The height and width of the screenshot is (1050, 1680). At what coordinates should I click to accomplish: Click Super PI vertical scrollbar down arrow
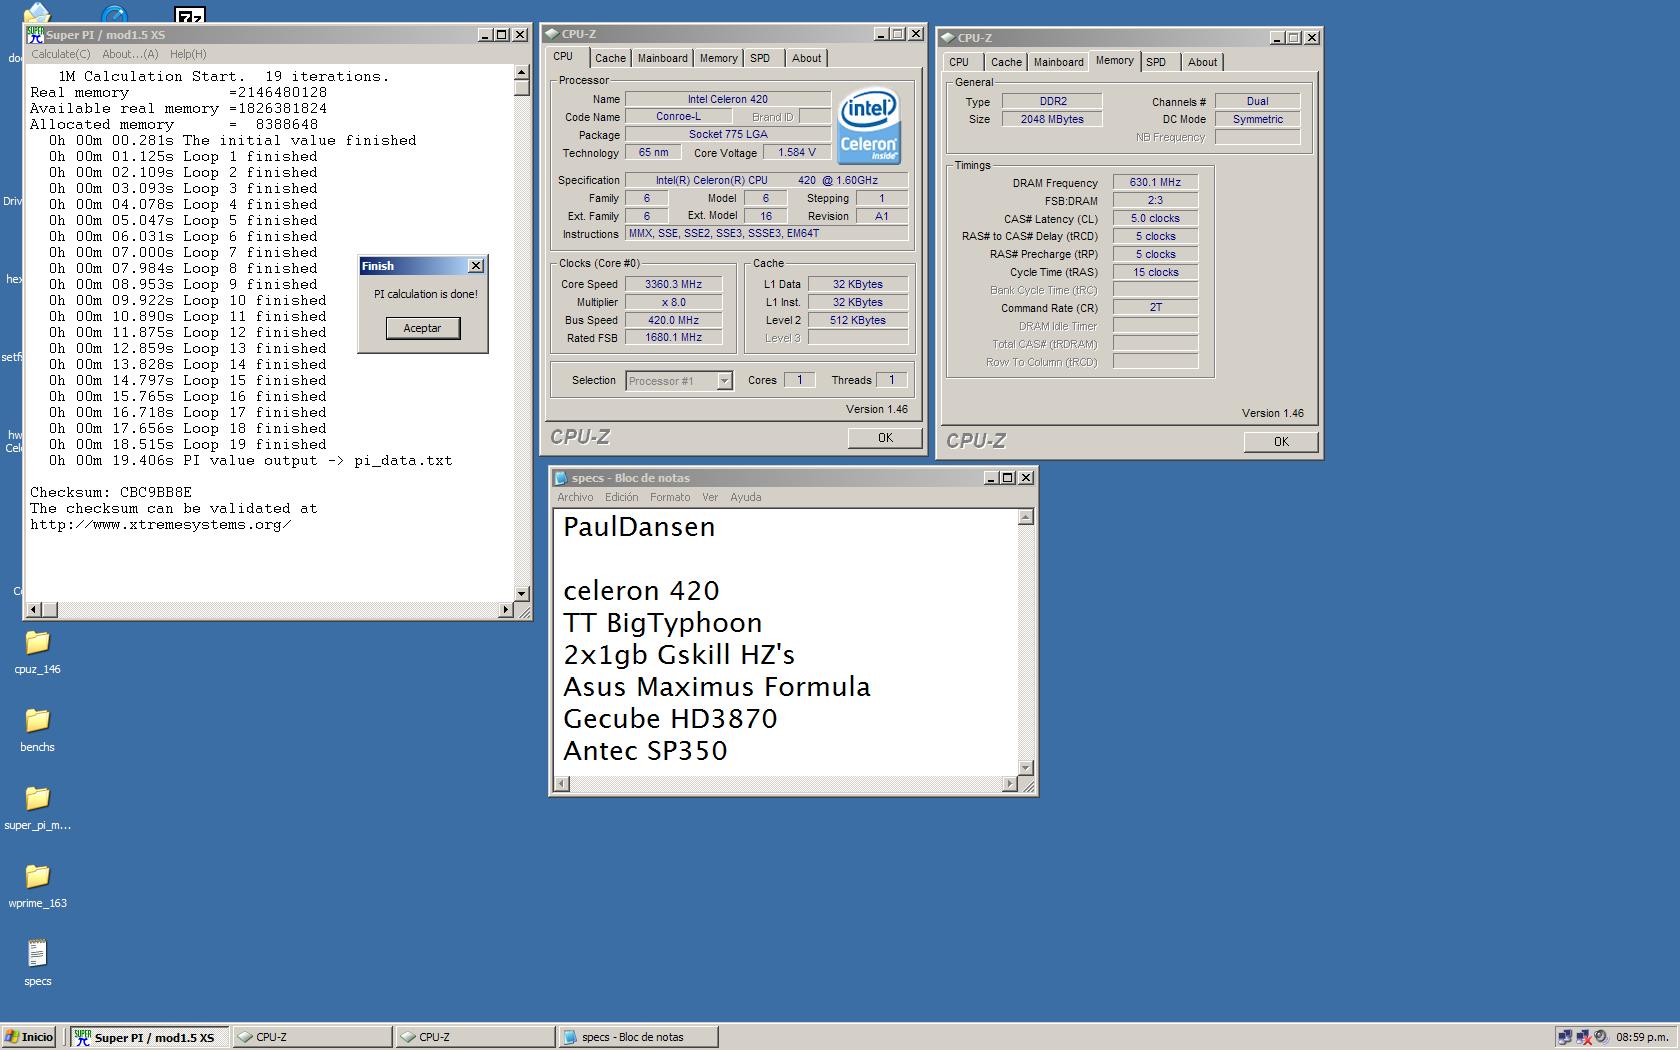point(521,594)
